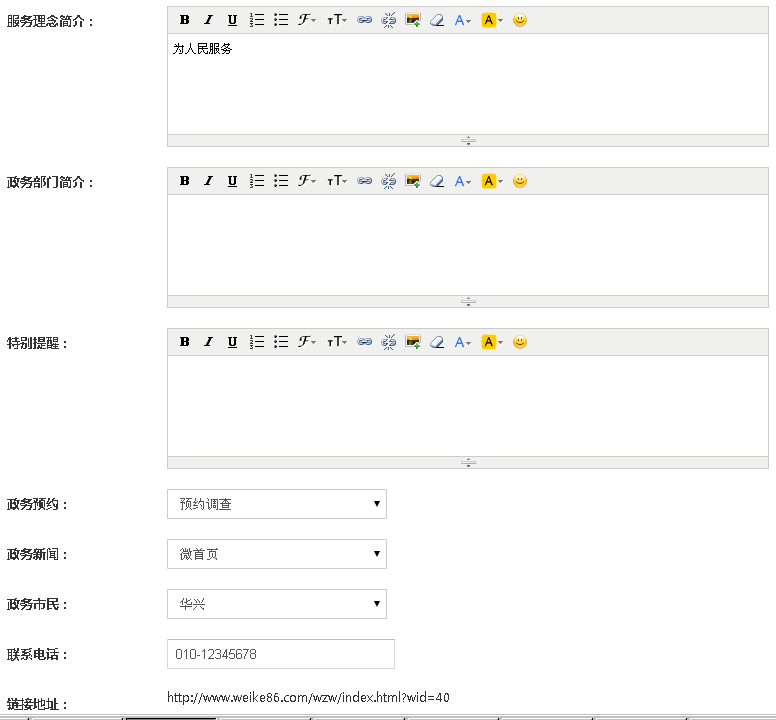Click inside the 政务部门简介 text editing area
The image size is (776, 720).
point(467,244)
